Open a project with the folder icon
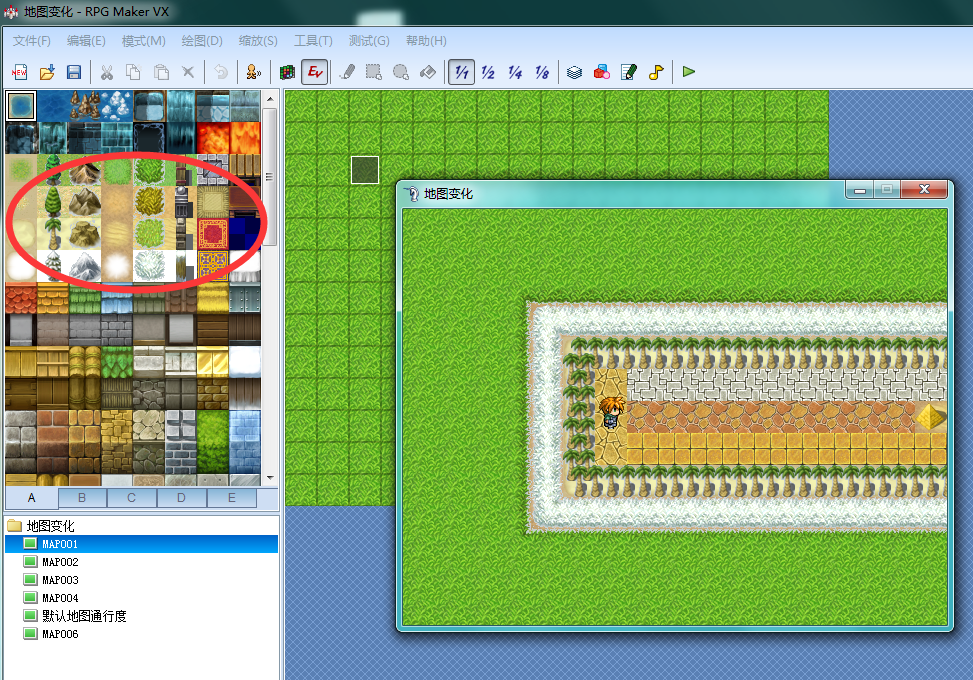Screen dimensions: 973x680 tap(47, 72)
